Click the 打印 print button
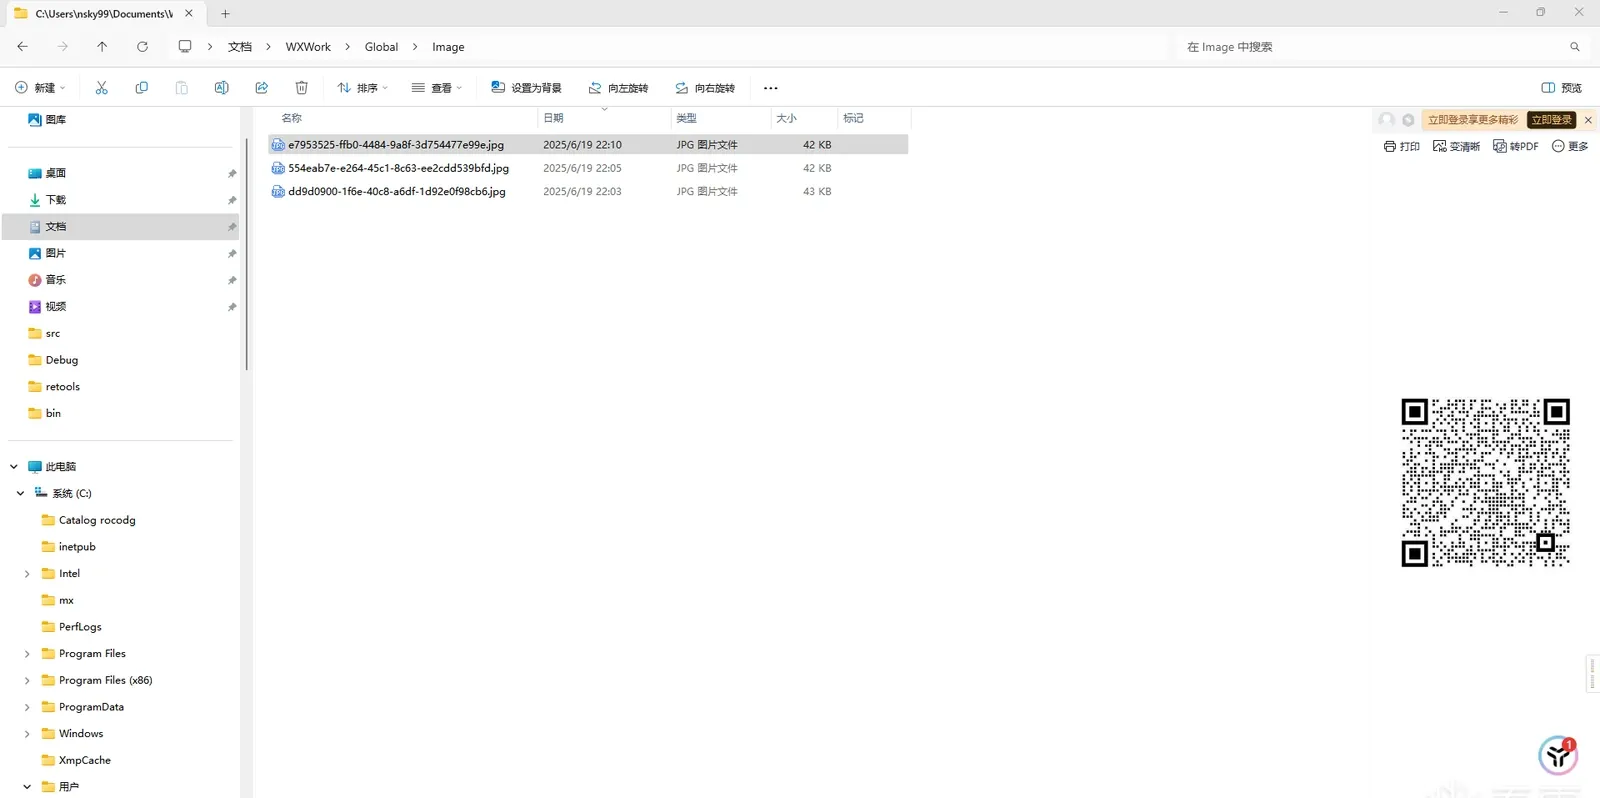 point(1402,146)
